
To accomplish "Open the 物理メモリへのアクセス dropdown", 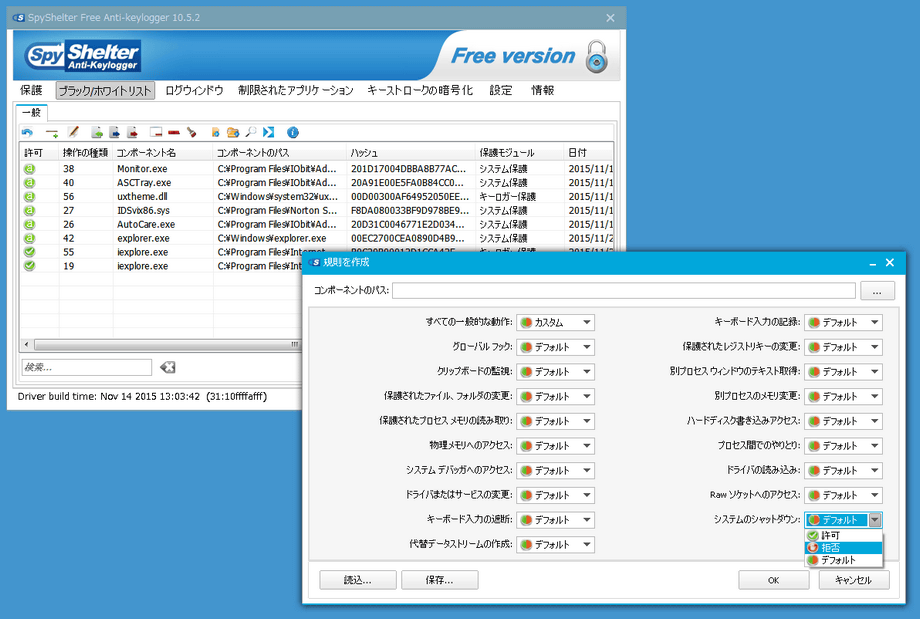I will click(556, 445).
